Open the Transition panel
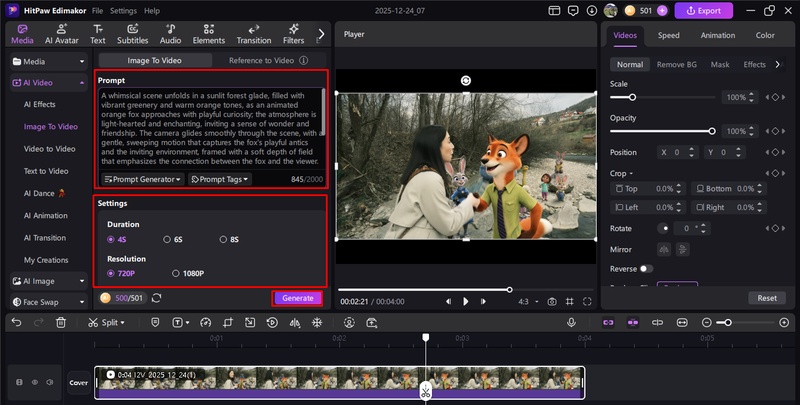The image size is (800, 405). [x=254, y=34]
